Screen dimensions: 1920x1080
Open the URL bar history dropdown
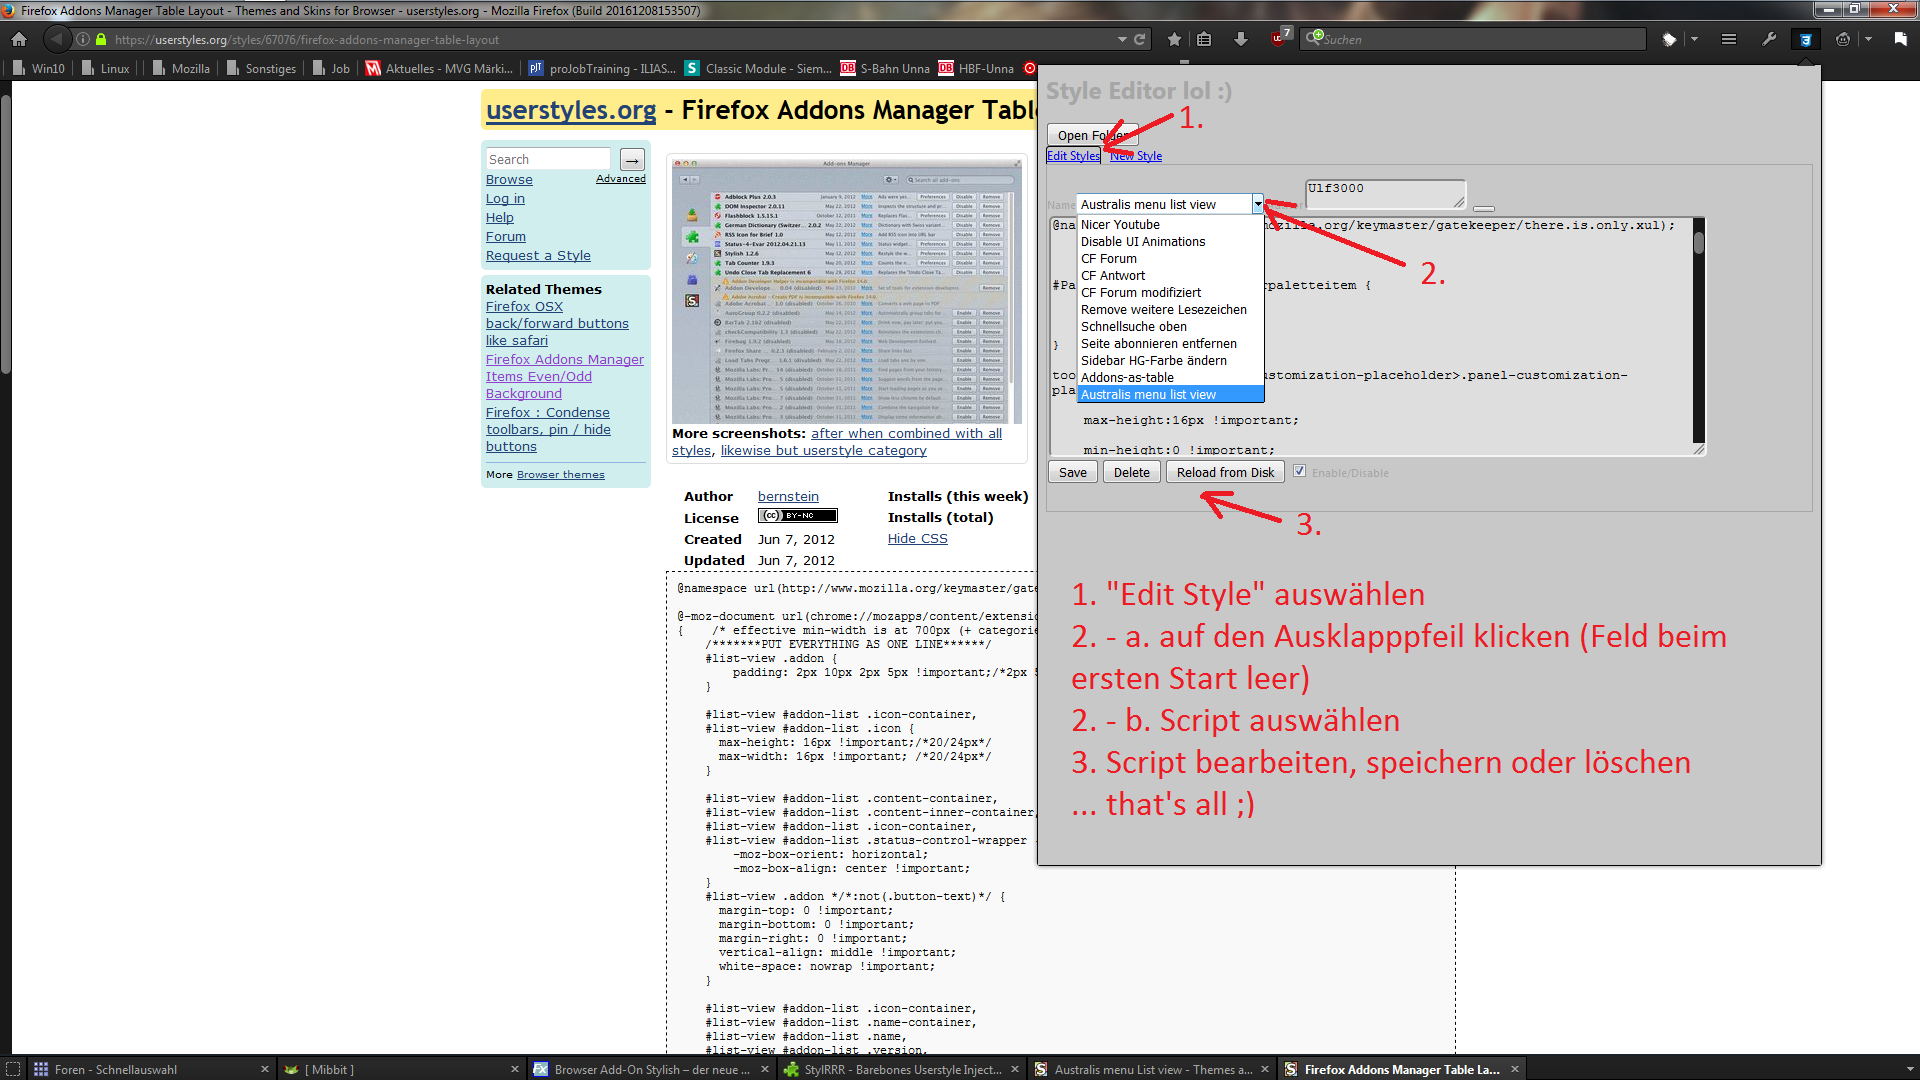tap(1122, 39)
